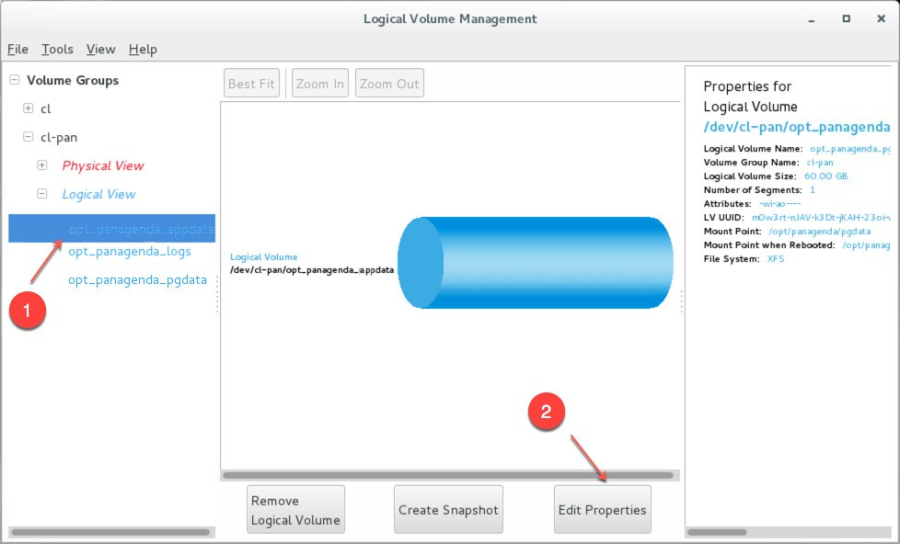Expand the cl volume group

[x=28, y=108]
